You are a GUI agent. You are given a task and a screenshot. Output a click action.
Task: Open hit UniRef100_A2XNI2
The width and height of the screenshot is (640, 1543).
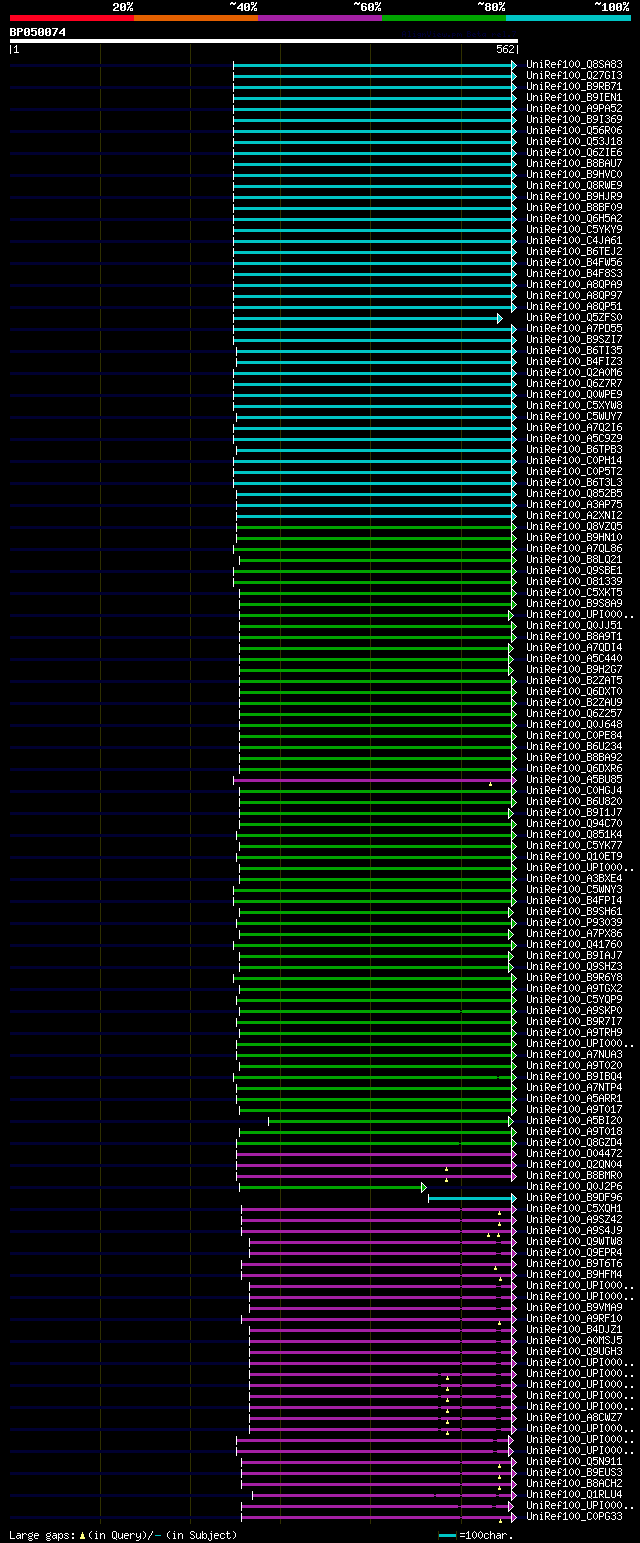point(574,515)
